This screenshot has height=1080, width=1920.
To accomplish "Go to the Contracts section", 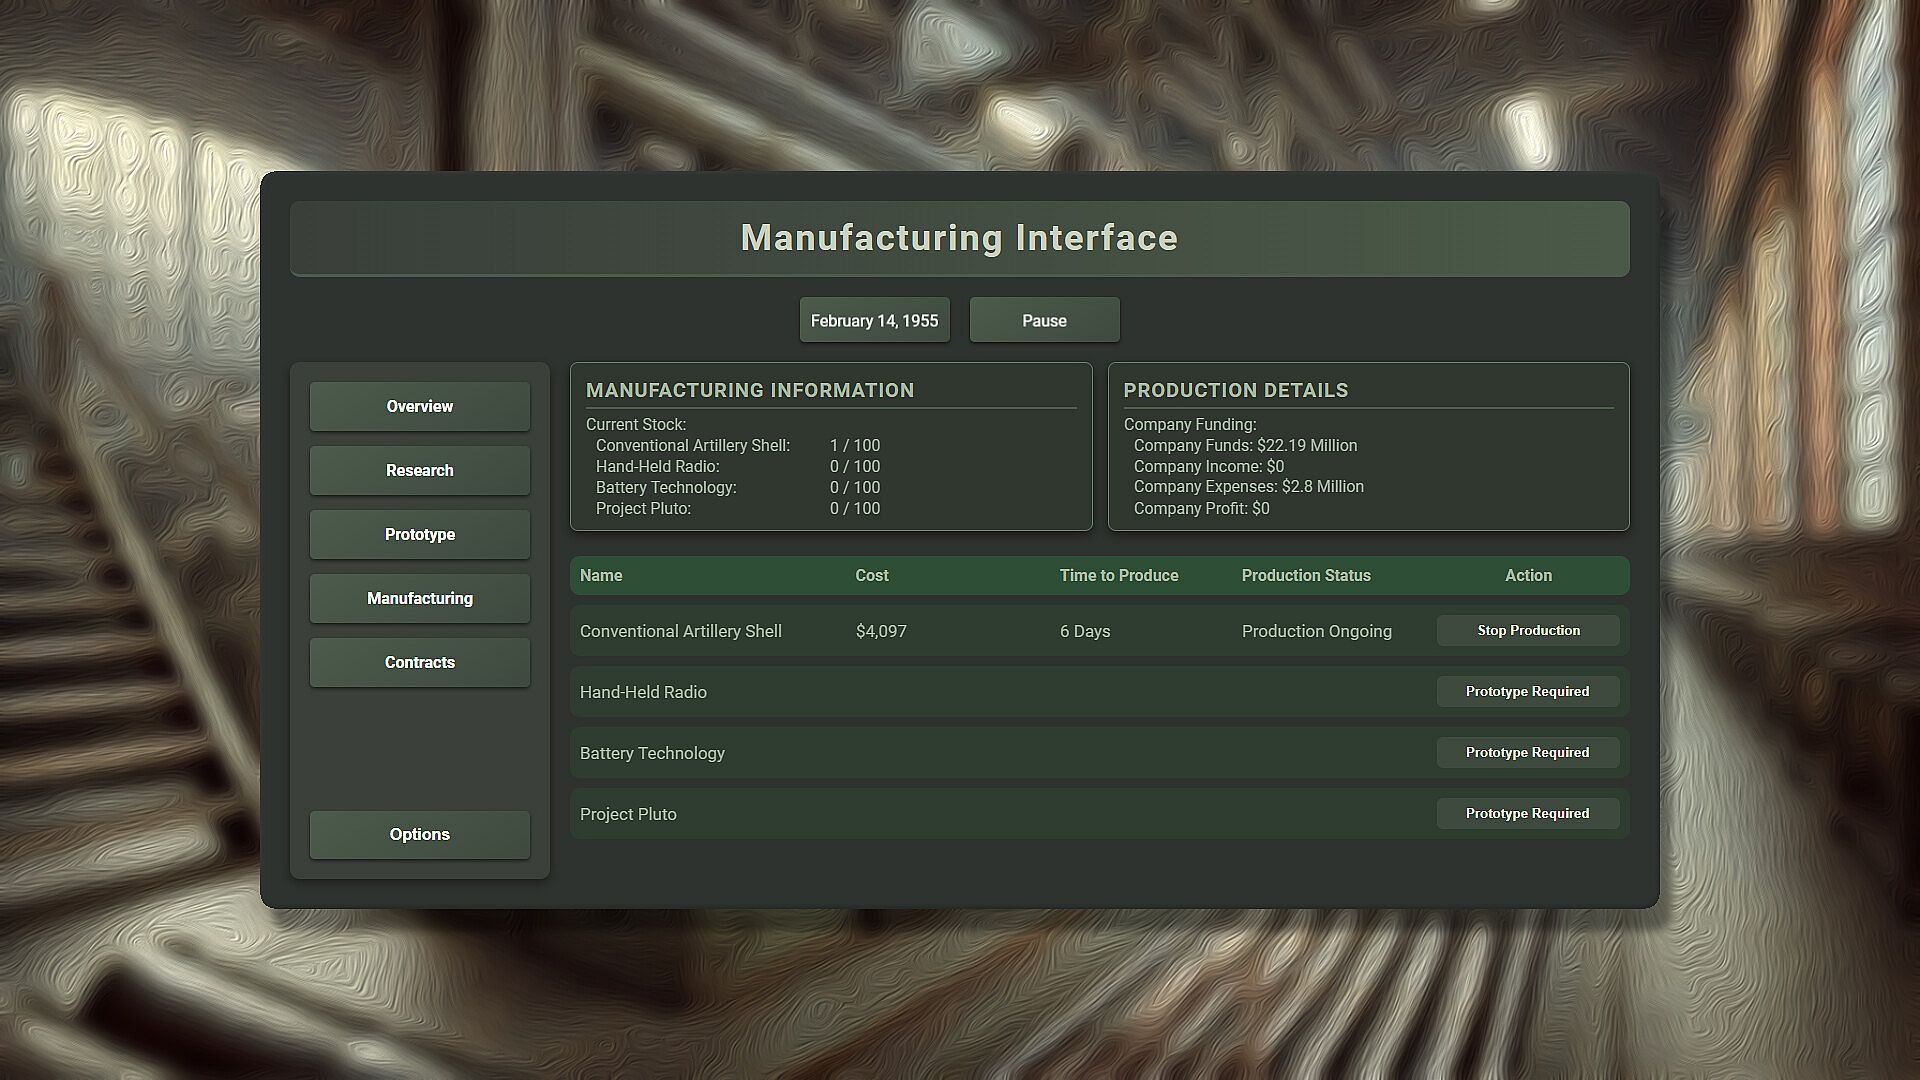I will 419,662.
